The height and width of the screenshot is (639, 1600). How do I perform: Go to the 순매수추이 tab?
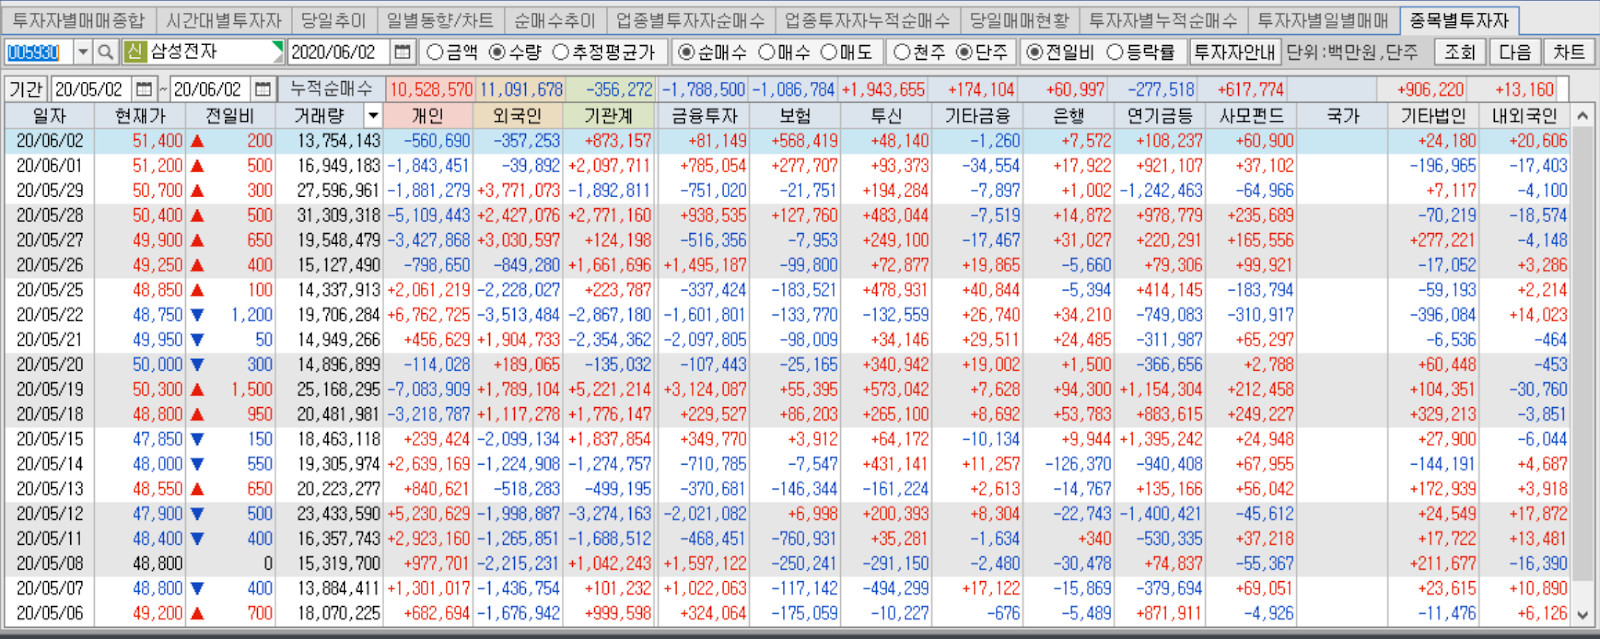coord(555,20)
